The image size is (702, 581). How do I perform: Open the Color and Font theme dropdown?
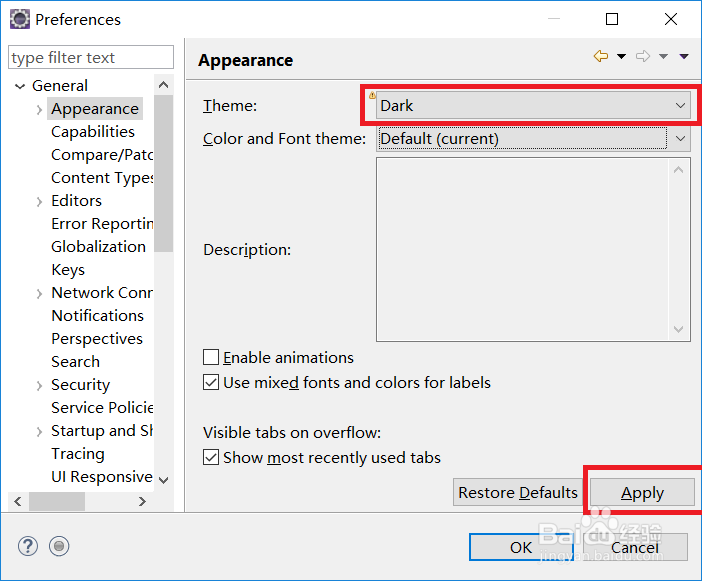(533, 139)
